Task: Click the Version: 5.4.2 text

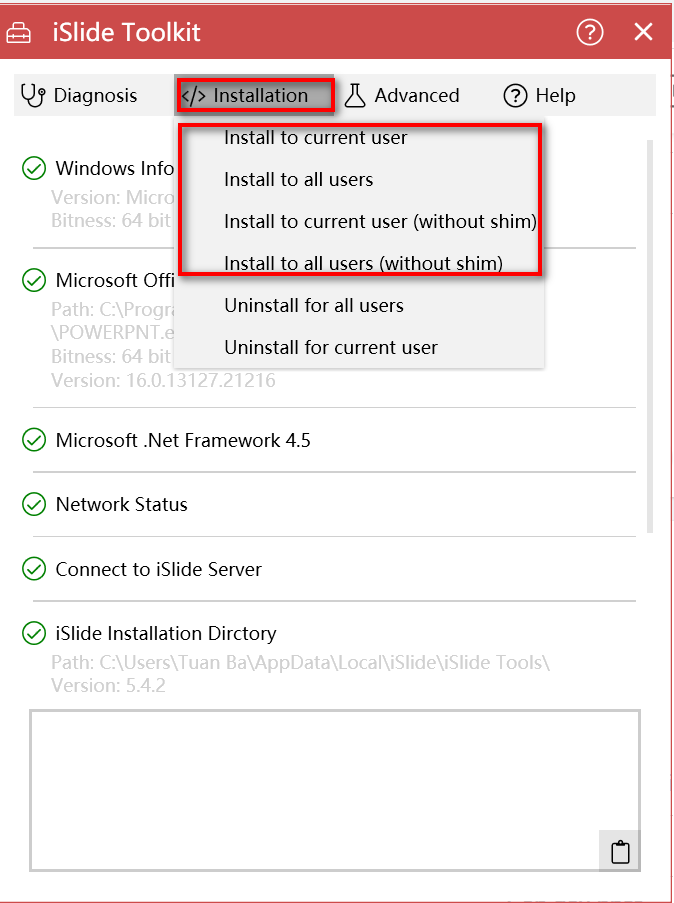Action: 108,686
